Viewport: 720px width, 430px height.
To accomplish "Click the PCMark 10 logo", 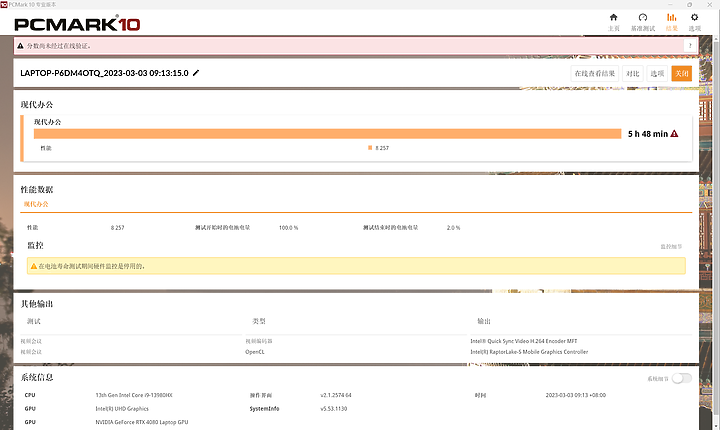I will point(77,24).
